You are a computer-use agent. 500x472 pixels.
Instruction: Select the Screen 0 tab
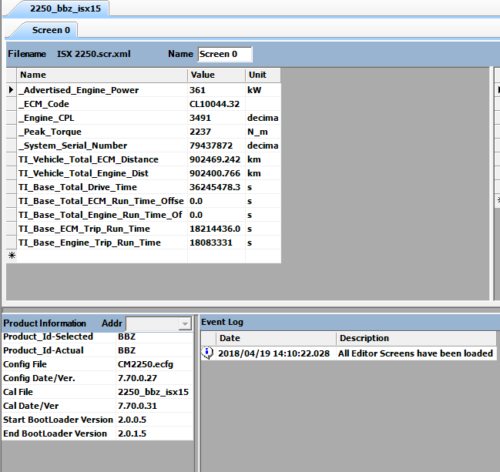[51, 30]
